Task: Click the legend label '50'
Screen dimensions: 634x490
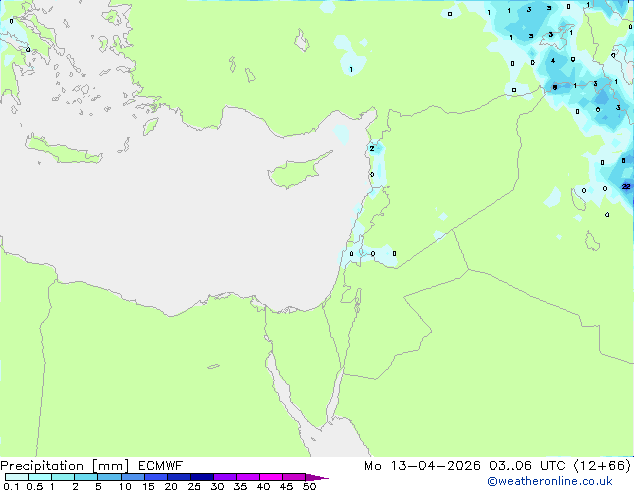Action: (309, 486)
